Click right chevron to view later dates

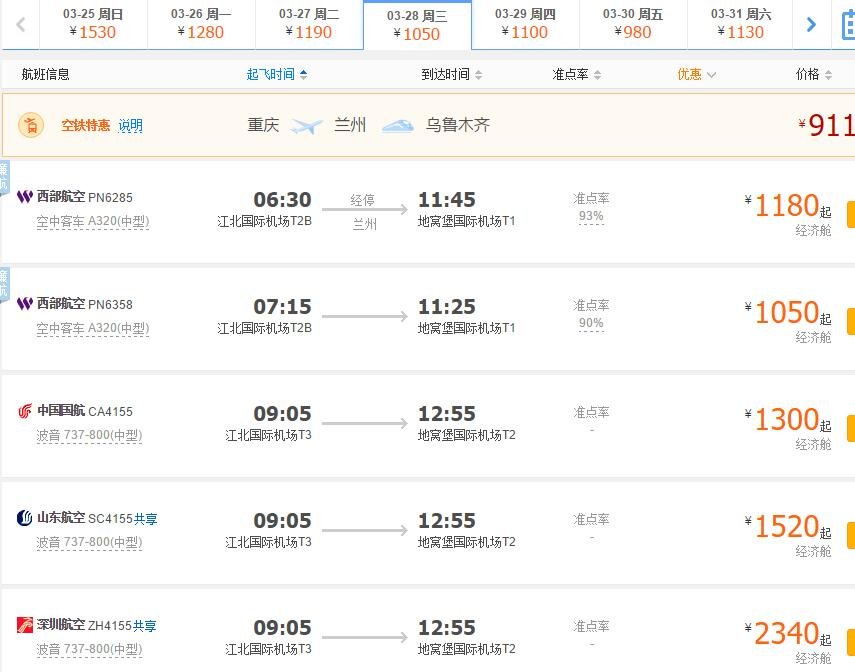click(811, 24)
